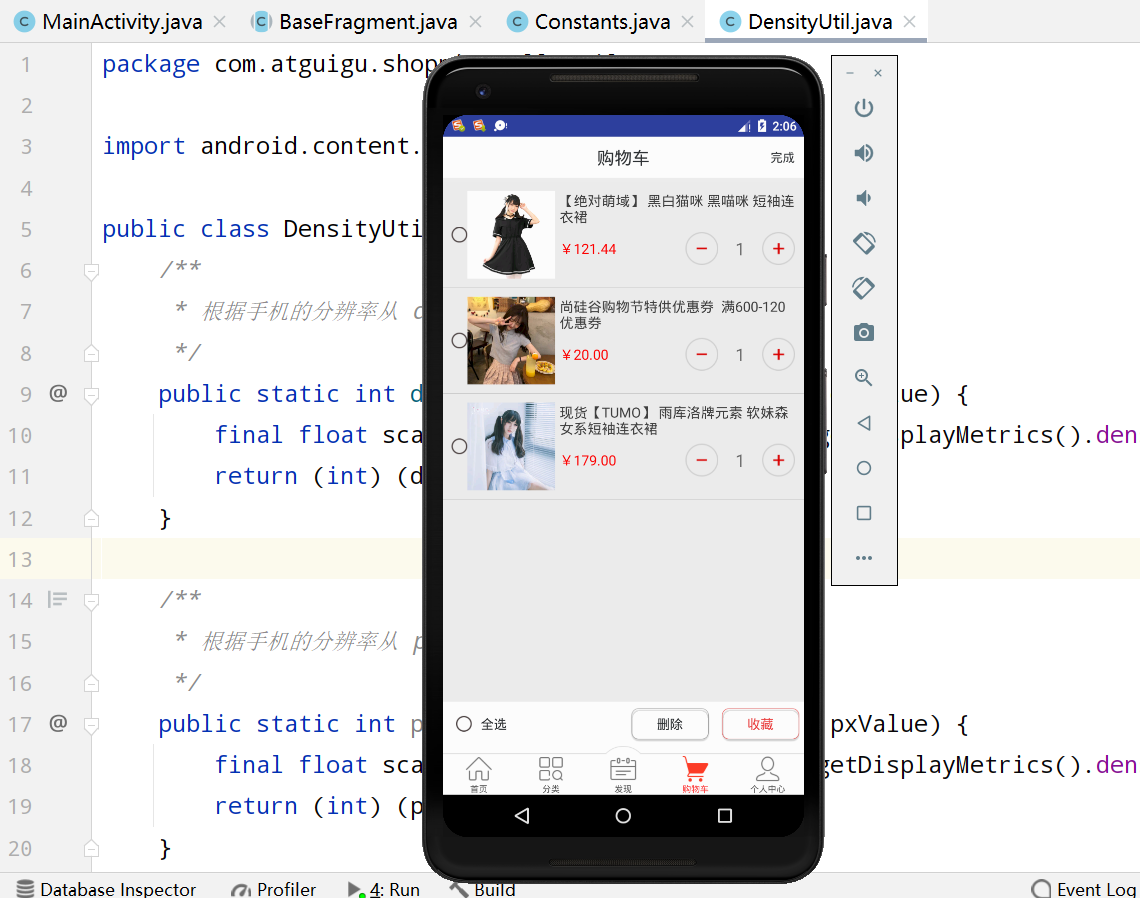Viewport: 1140px width, 898px height.
Task: Tap the 收藏 favorite button
Action: click(x=760, y=724)
